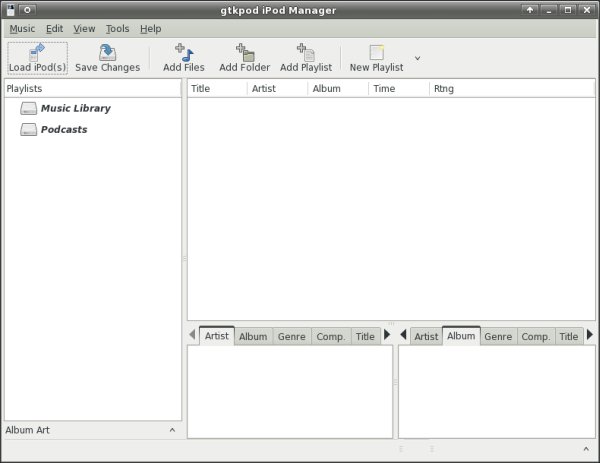Open the Help menu

point(150,29)
